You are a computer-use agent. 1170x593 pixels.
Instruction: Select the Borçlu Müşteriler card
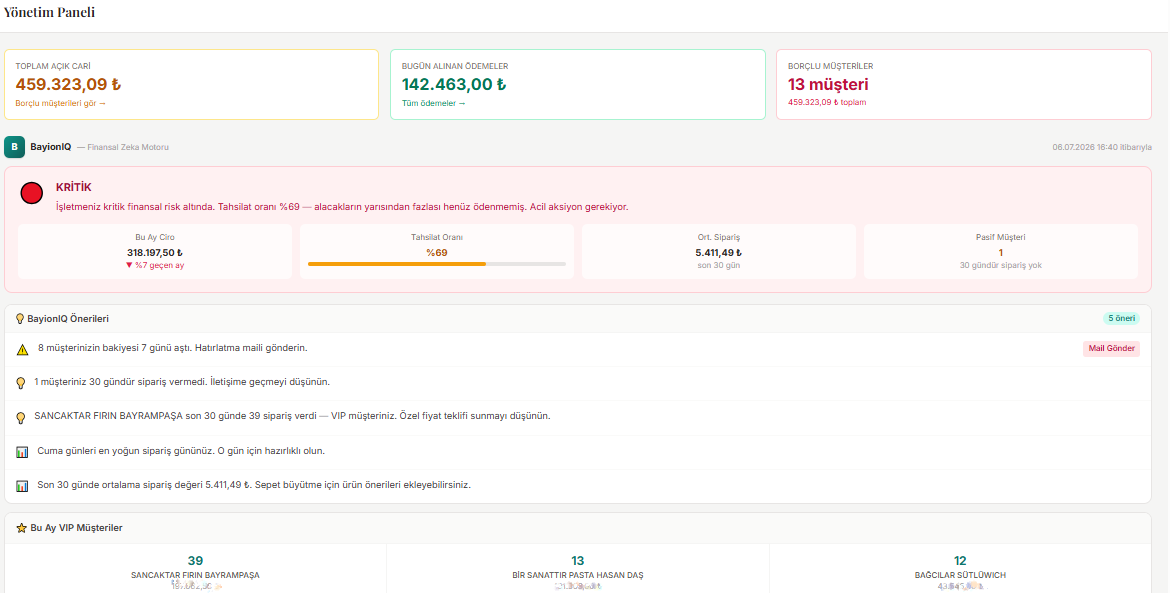tap(964, 84)
